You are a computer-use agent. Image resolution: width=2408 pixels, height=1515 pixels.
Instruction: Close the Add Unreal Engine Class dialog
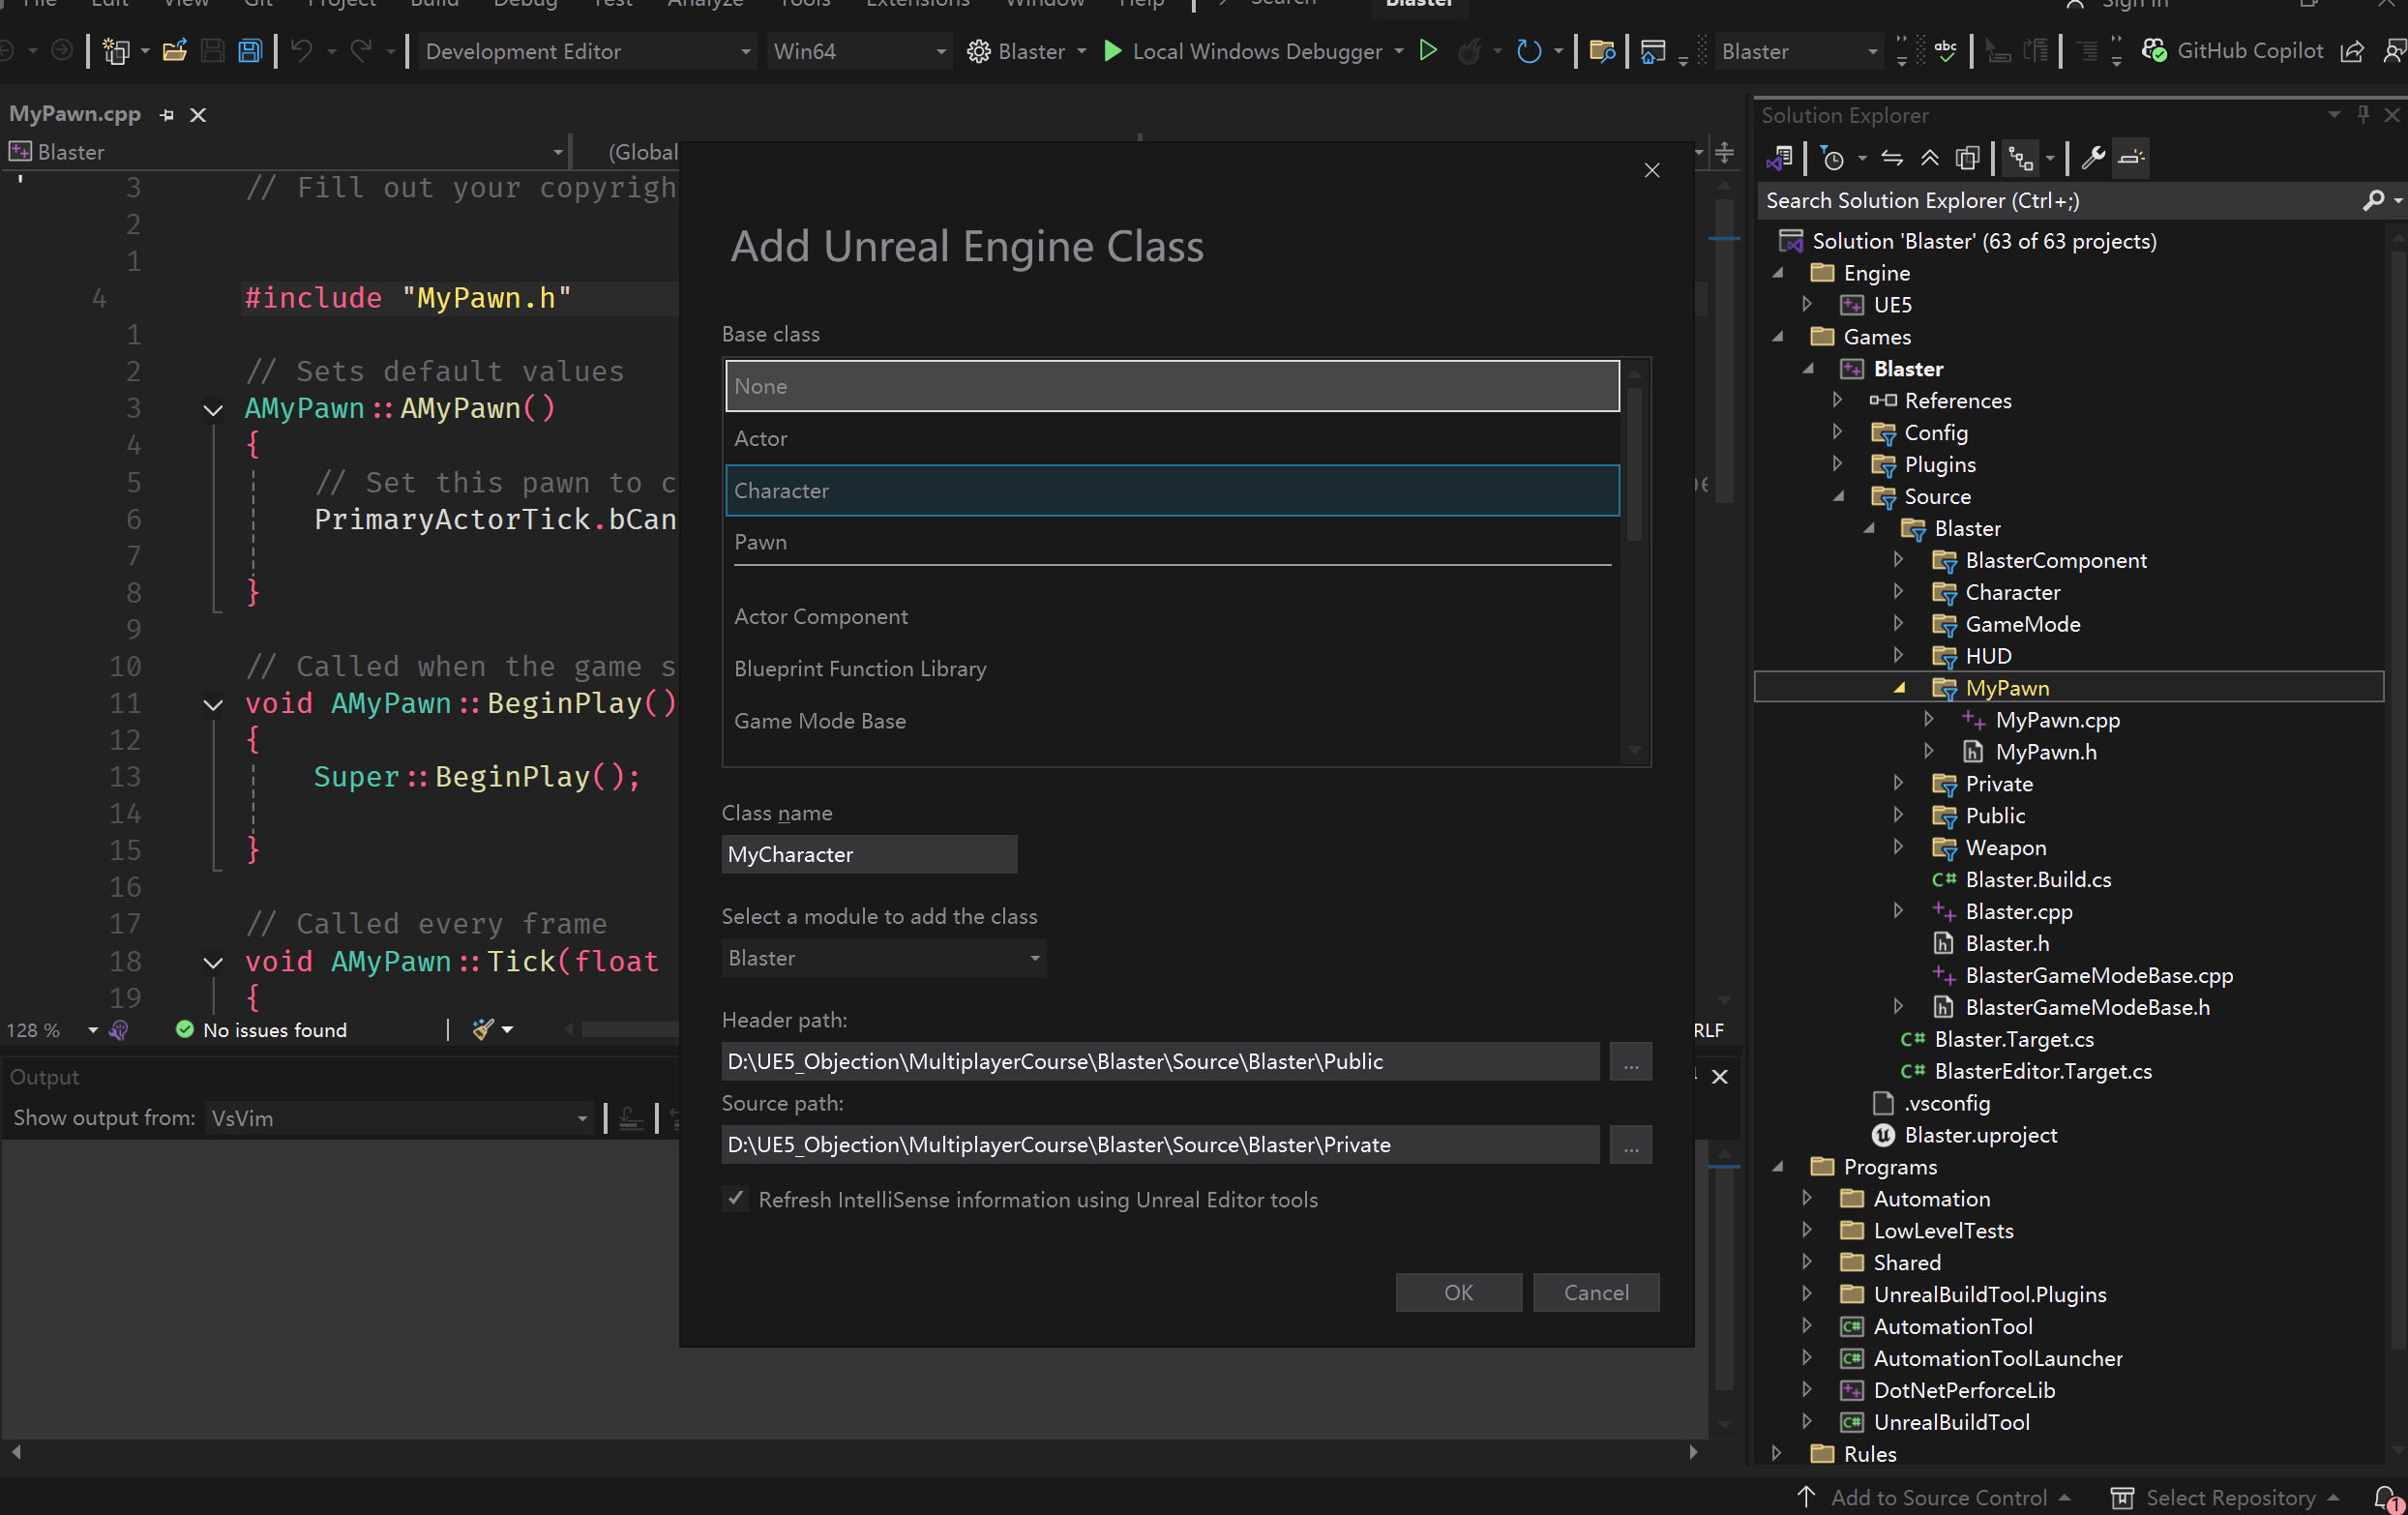tap(1652, 171)
